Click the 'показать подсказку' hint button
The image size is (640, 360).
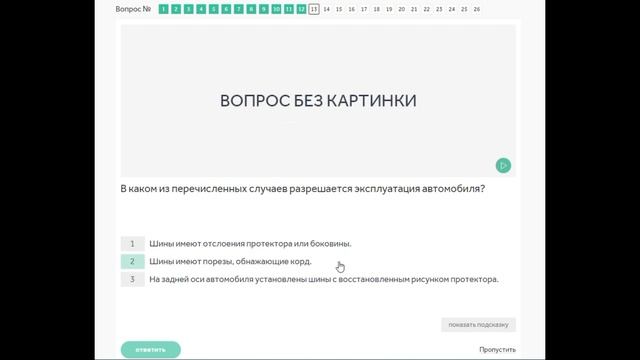tap(478, 325)
